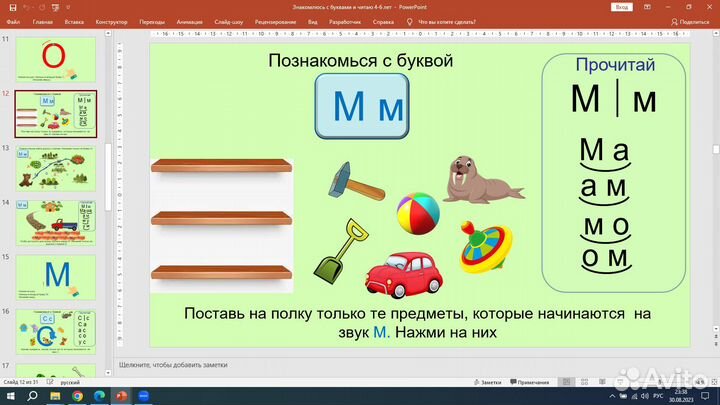Screen dimensions: 720x405
Task: Open Windows search in taskbar
Action: (32, 396)
